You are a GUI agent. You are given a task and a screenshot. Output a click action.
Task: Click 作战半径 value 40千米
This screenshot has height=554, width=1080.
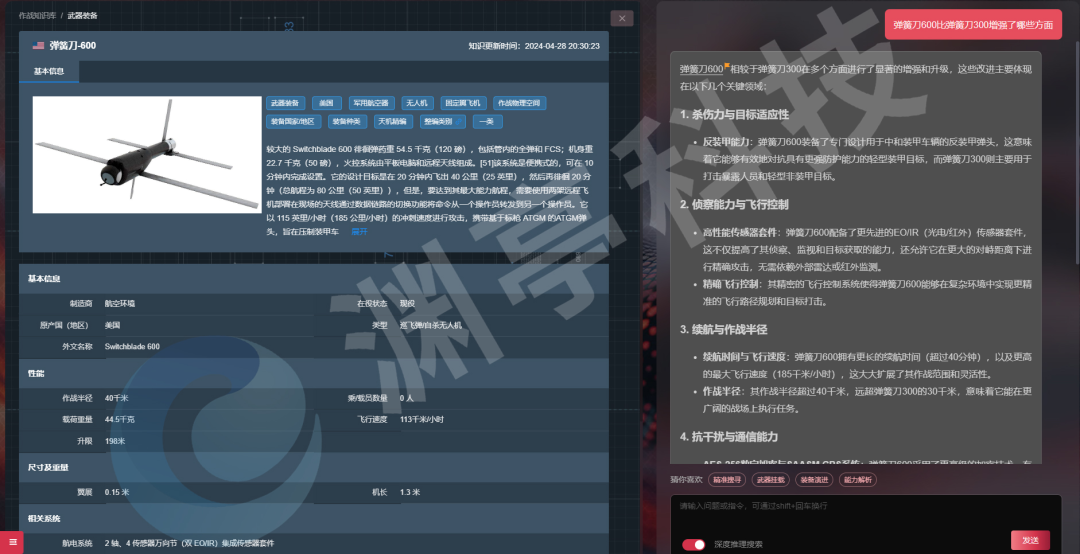pyautogui.click(x=116, y=398)
